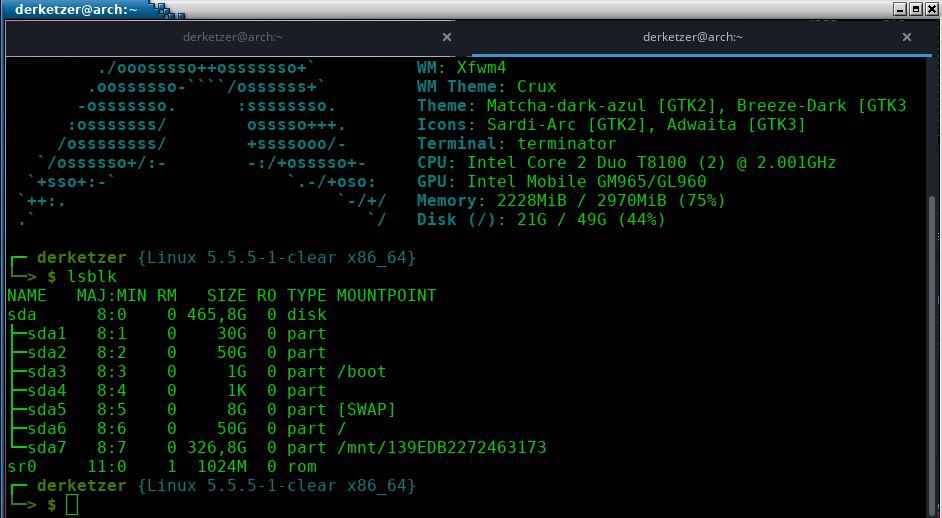Click the Memory 2228MiB / 2970MiB line
Viewport: 942px width, 518px height.
[571, 201]
